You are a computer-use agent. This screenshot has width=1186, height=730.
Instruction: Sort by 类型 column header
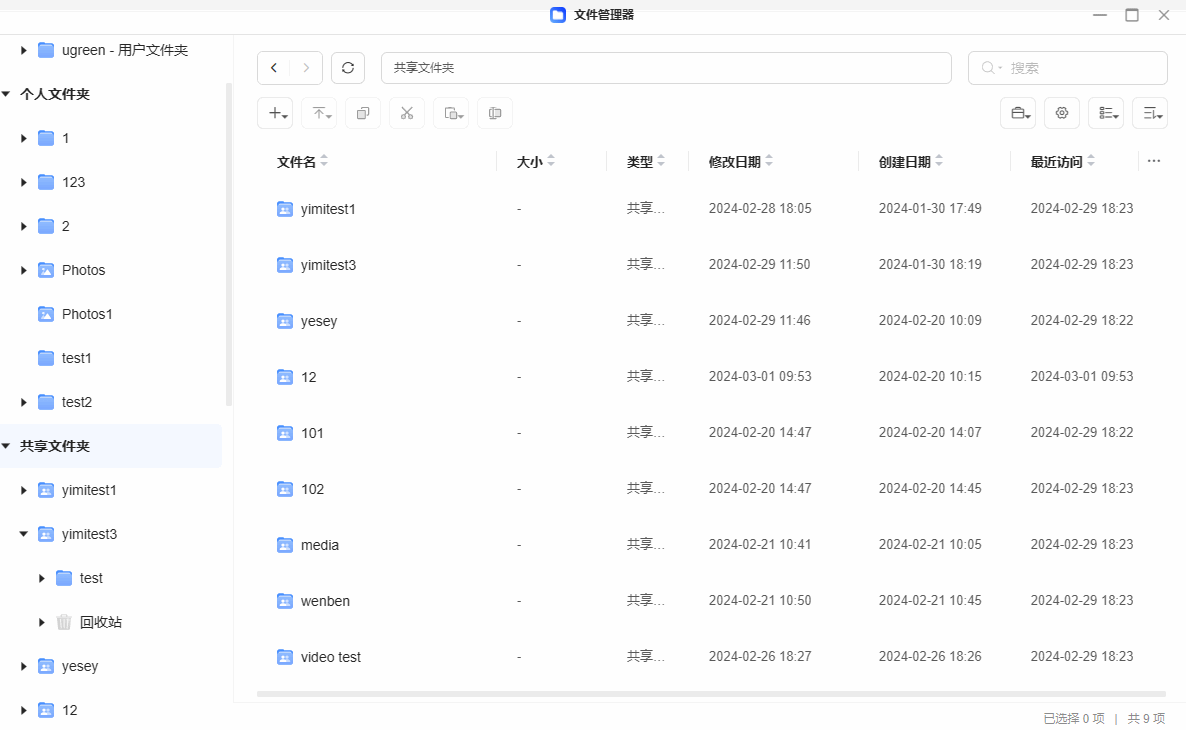coord(646,162)
